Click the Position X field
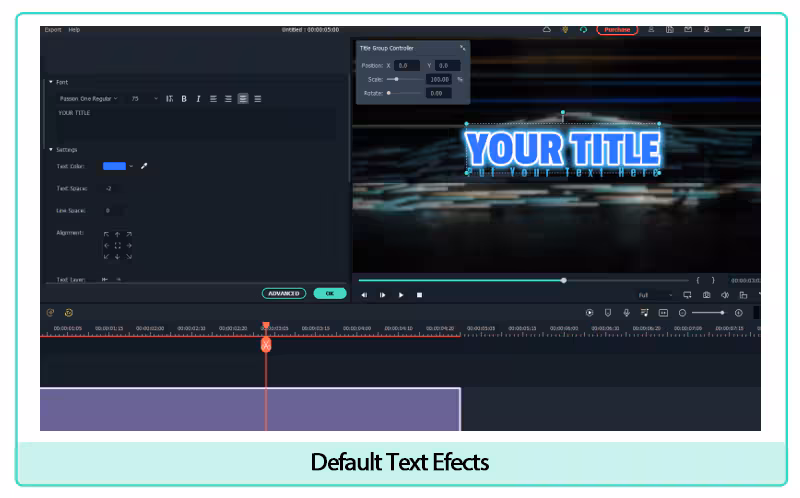This screenshot has width=800, height=498. (407, 65)
